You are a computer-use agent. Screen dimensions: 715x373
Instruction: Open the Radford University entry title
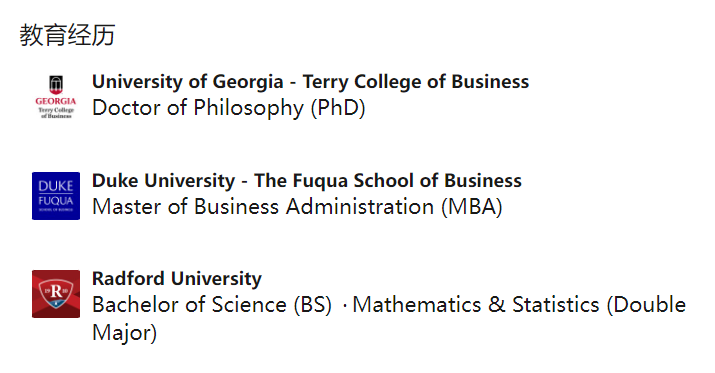(x=177, y=279)
